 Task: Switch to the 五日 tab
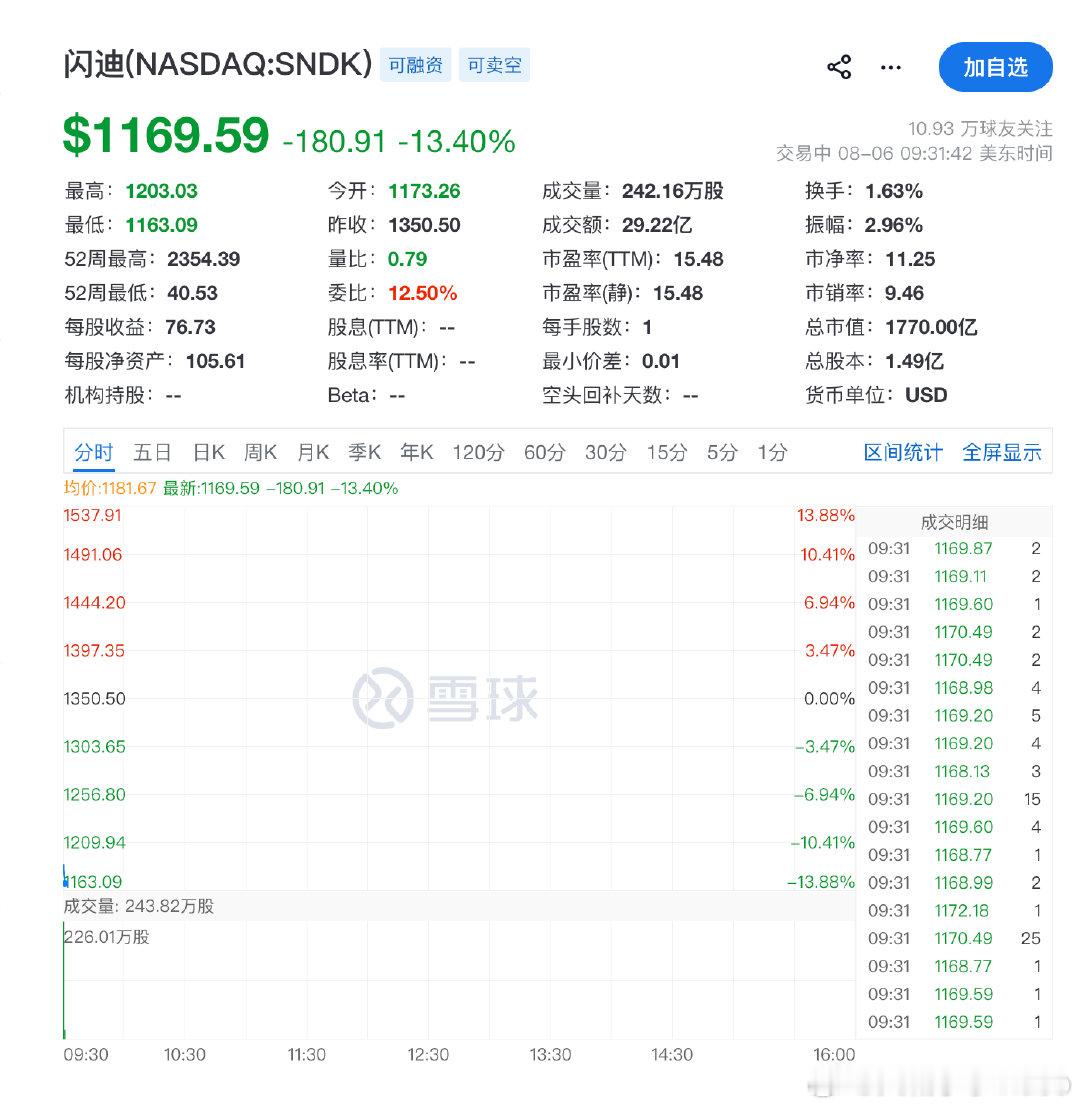point(152,452)
